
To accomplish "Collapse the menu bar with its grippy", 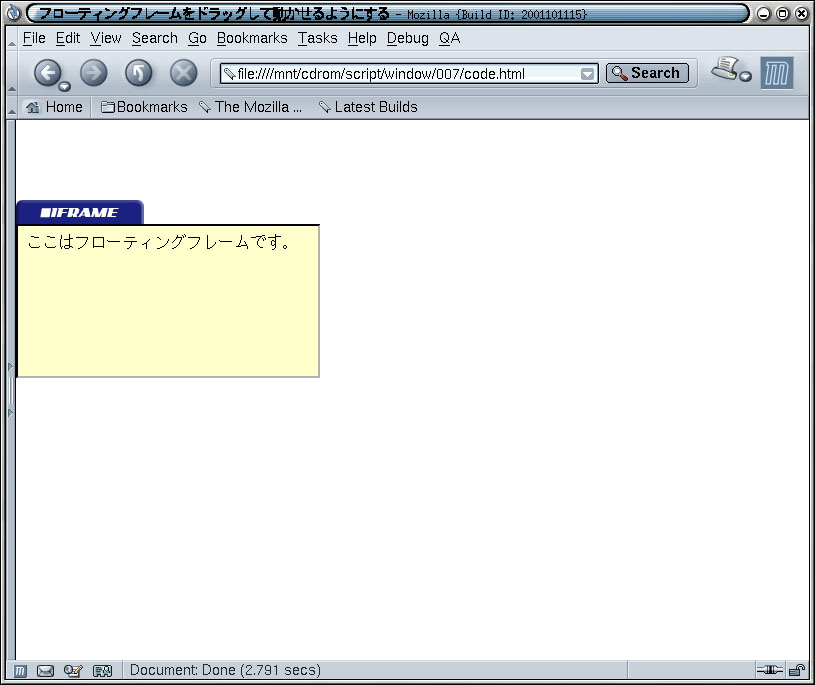I will point(11,38).
